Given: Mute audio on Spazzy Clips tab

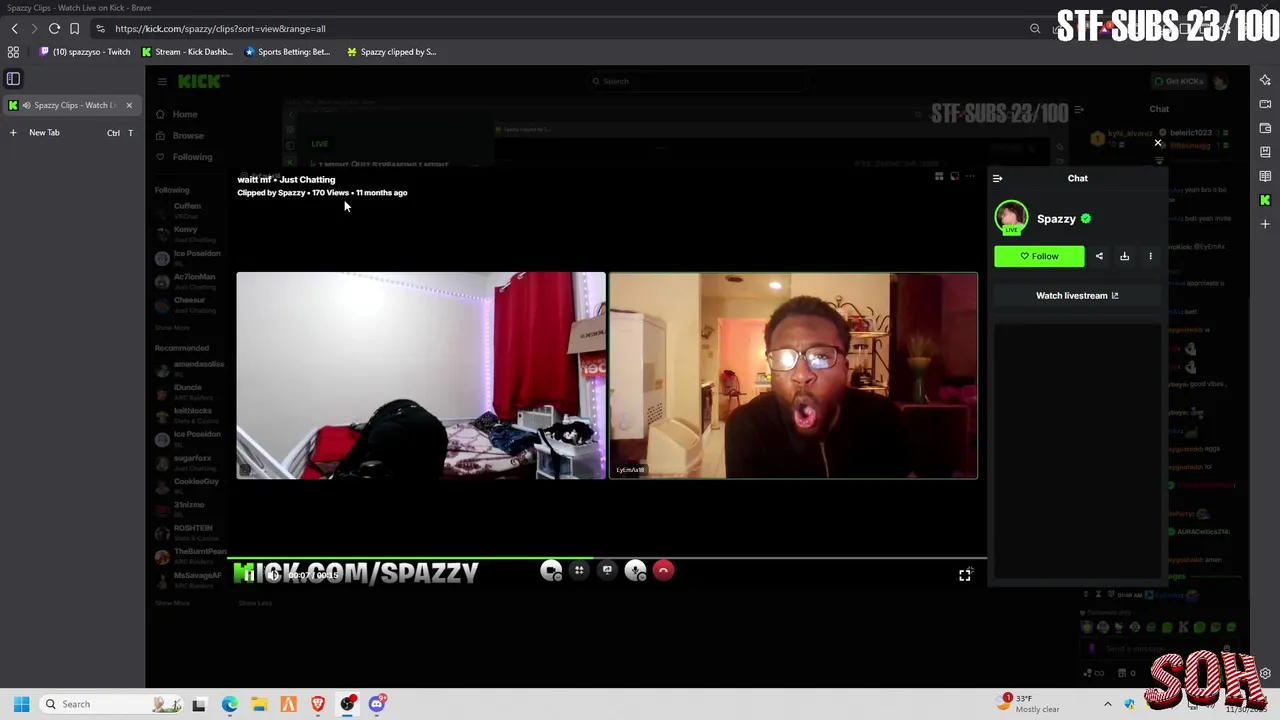Looking at the screenshot, I should tap(26, 105).
